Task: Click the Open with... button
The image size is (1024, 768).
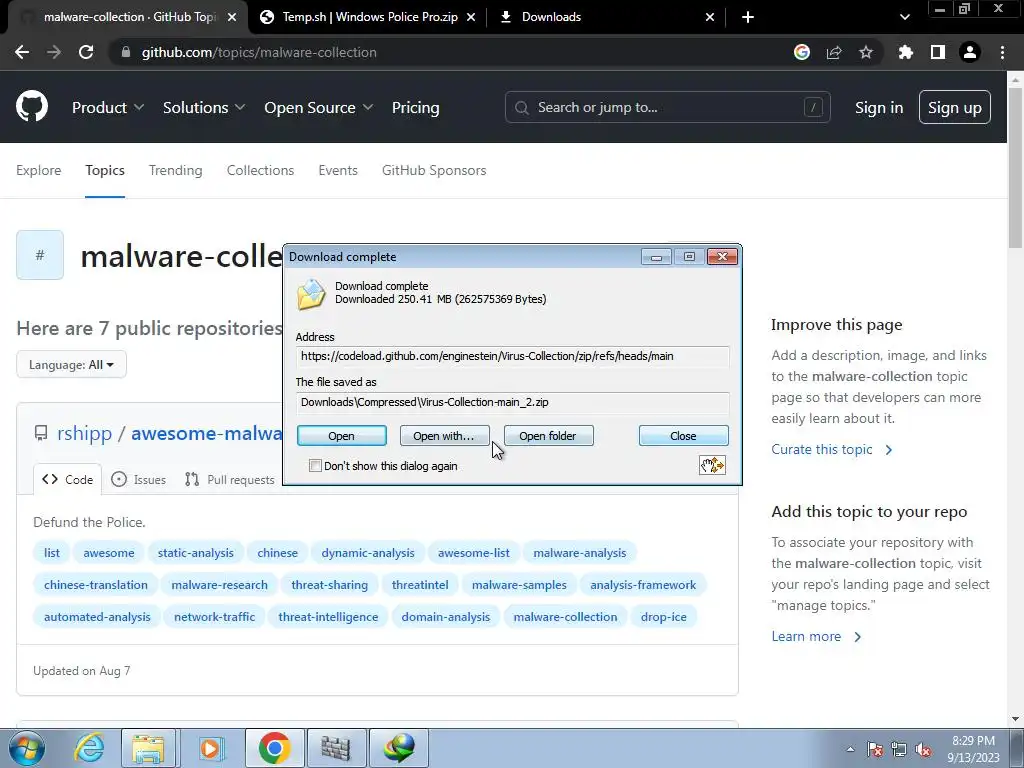Action: (x=444, y=436)
